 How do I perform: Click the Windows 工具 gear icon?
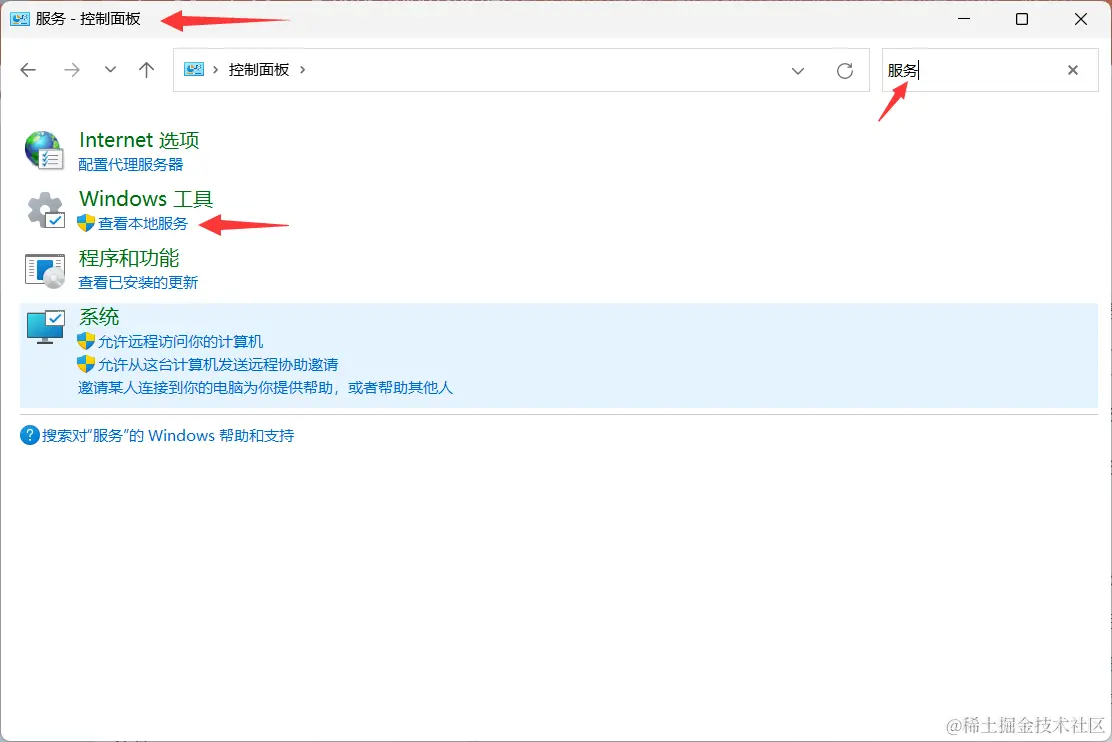43,209
